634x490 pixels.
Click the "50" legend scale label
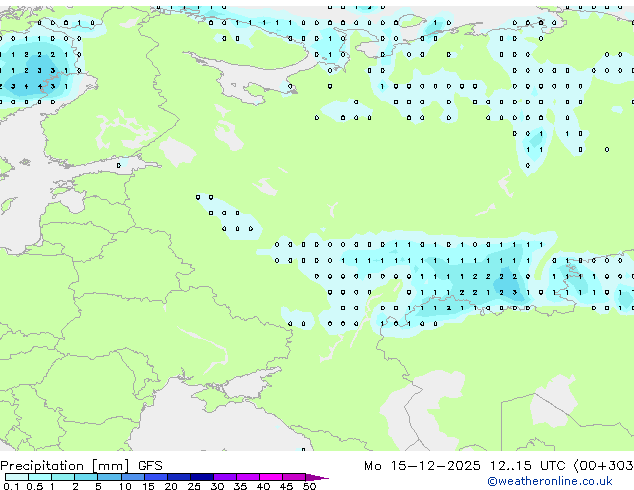[x=309, y=486]
